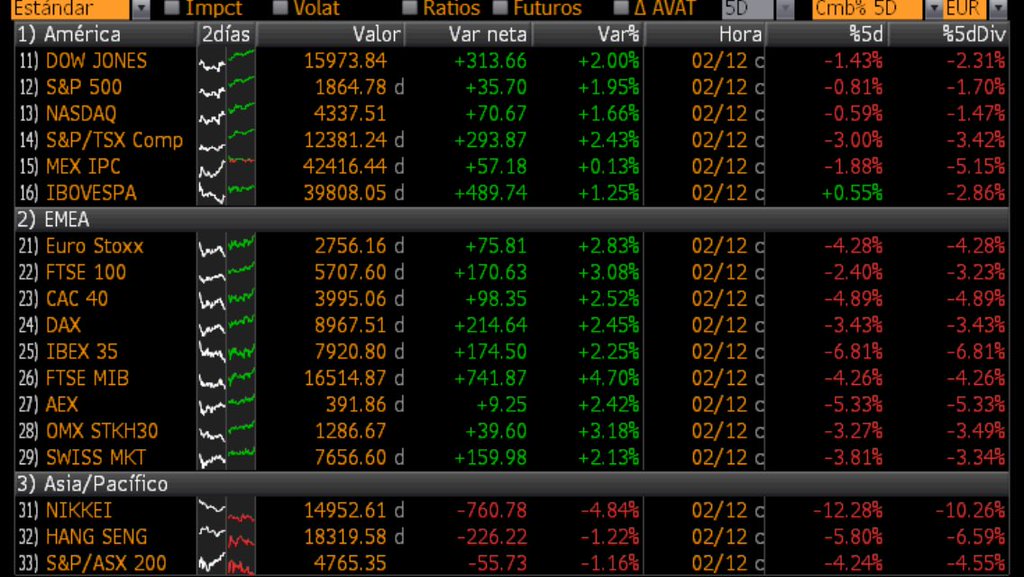Click the NIKKEI two-day sparkline chart
This screenshot has width=1024, height=577.
227,510
